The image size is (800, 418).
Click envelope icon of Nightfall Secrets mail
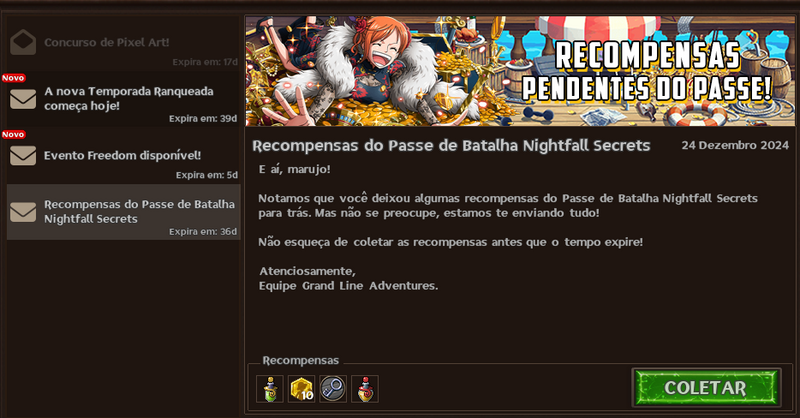click(23, 212)
